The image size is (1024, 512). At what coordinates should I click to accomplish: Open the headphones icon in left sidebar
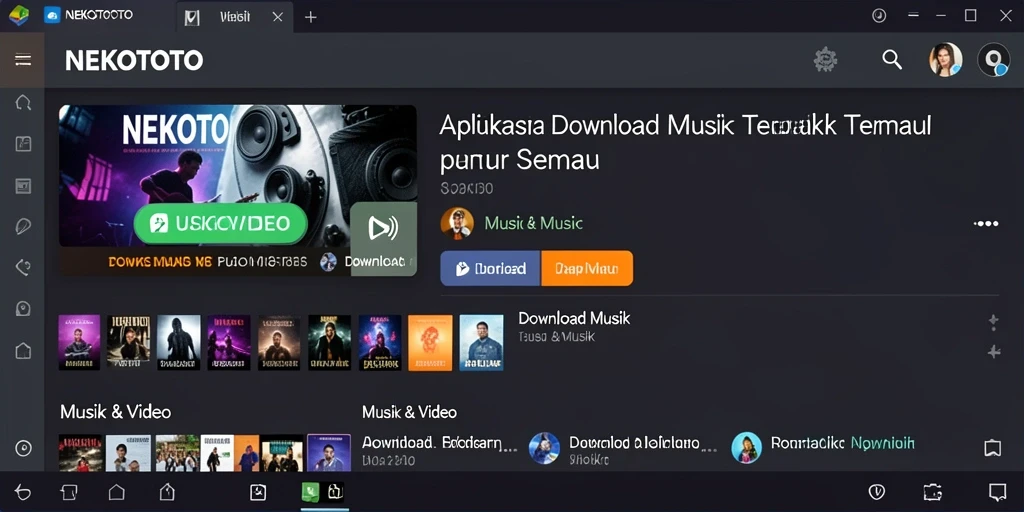[23, 103]
